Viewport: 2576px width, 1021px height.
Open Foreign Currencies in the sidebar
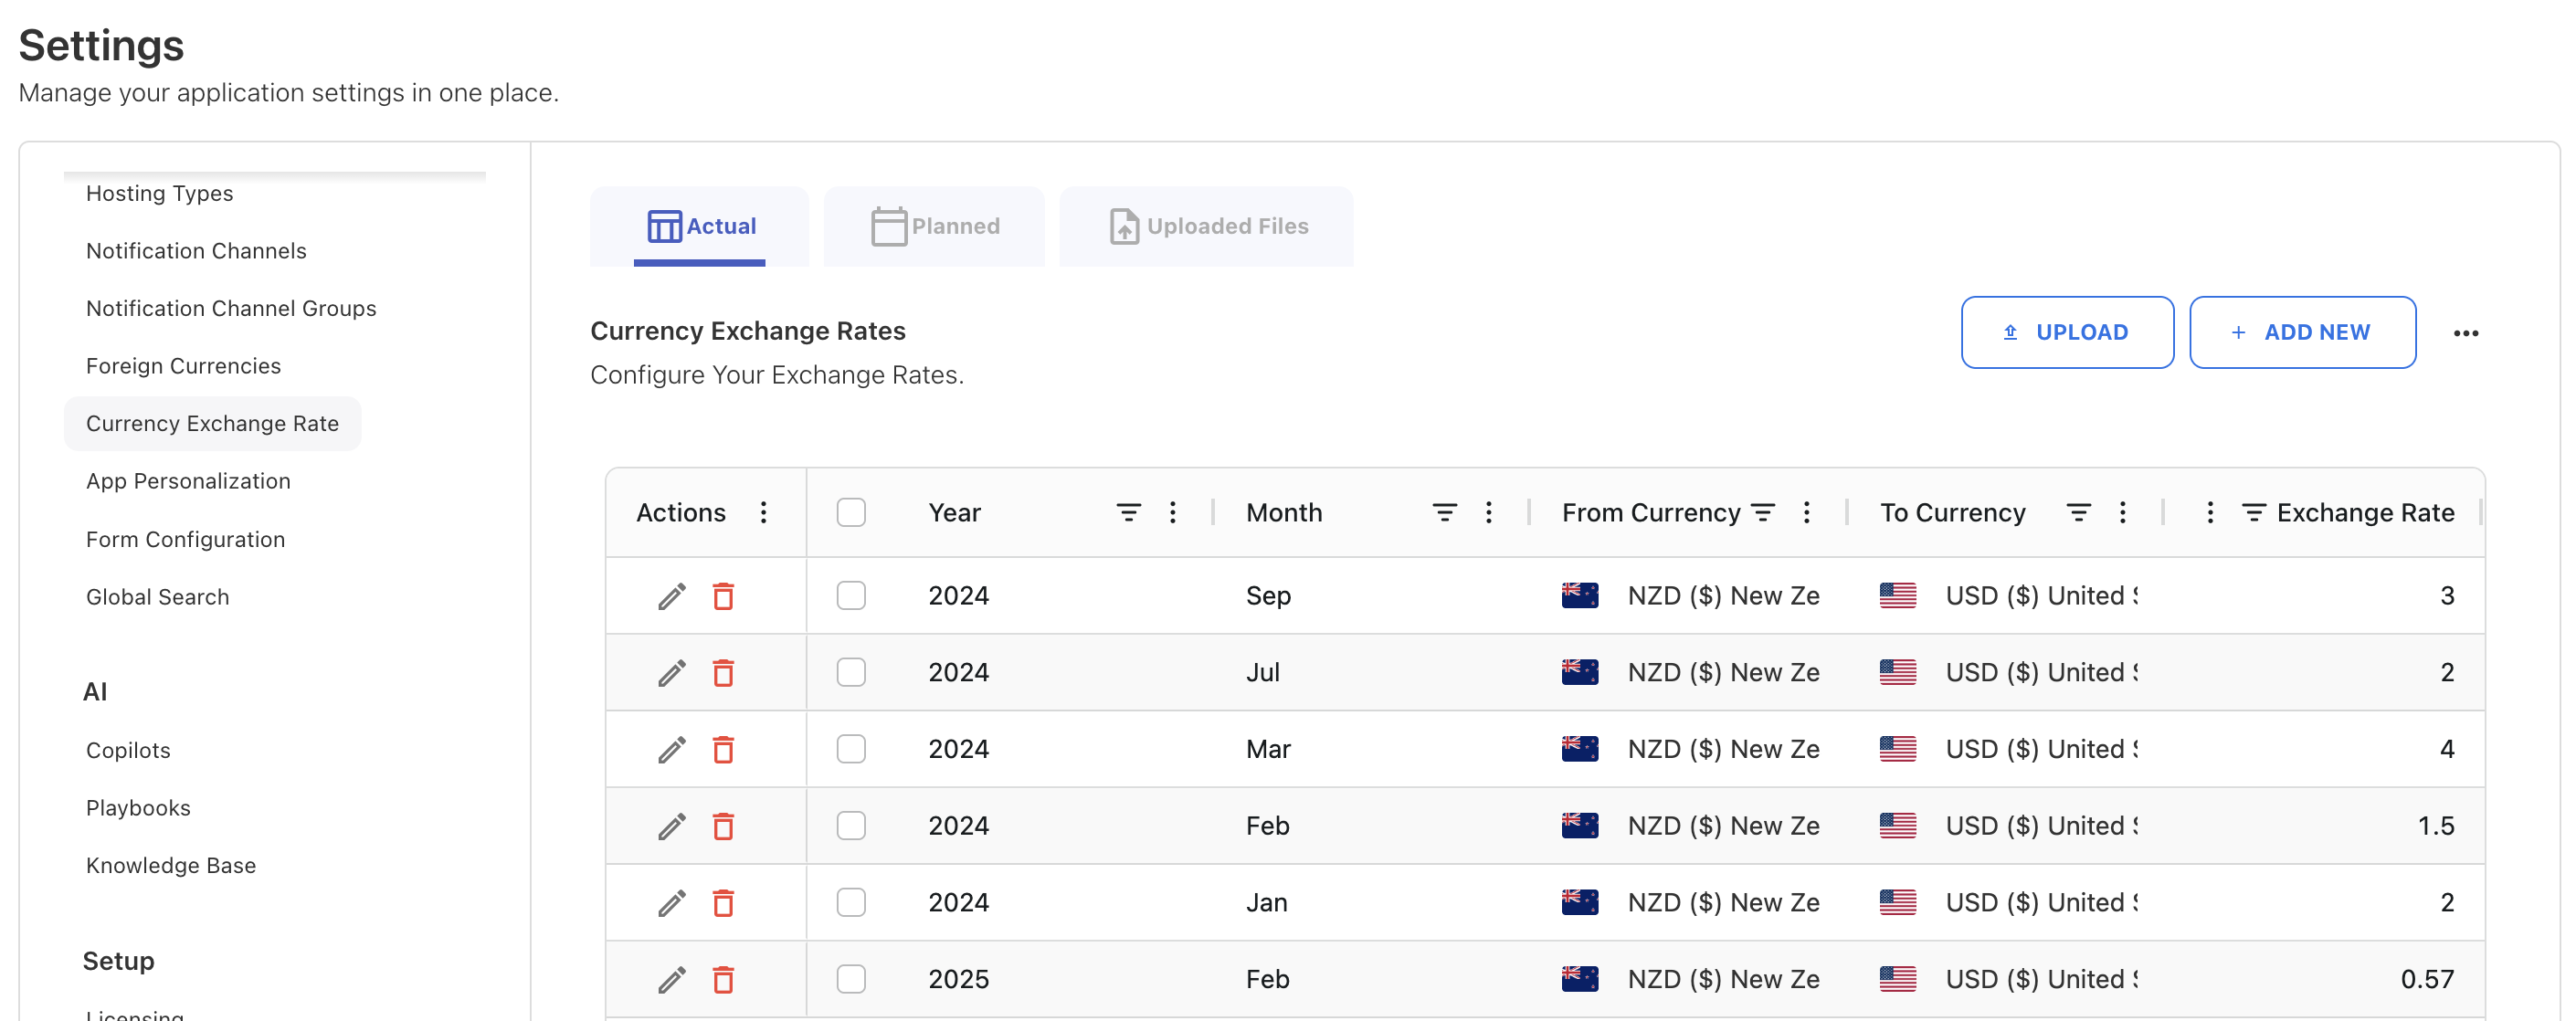(x=183, y=366)
